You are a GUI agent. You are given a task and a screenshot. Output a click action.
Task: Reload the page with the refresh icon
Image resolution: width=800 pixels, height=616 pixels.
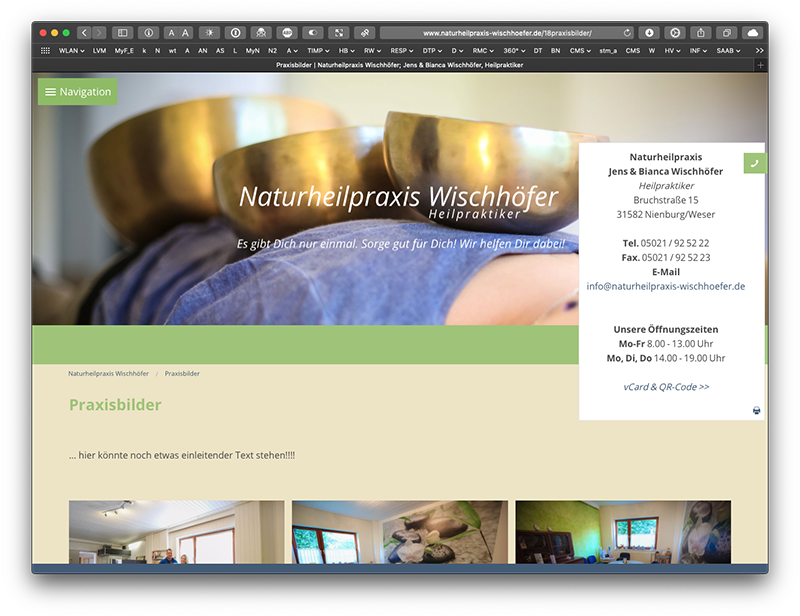click(x=627, y=33)
